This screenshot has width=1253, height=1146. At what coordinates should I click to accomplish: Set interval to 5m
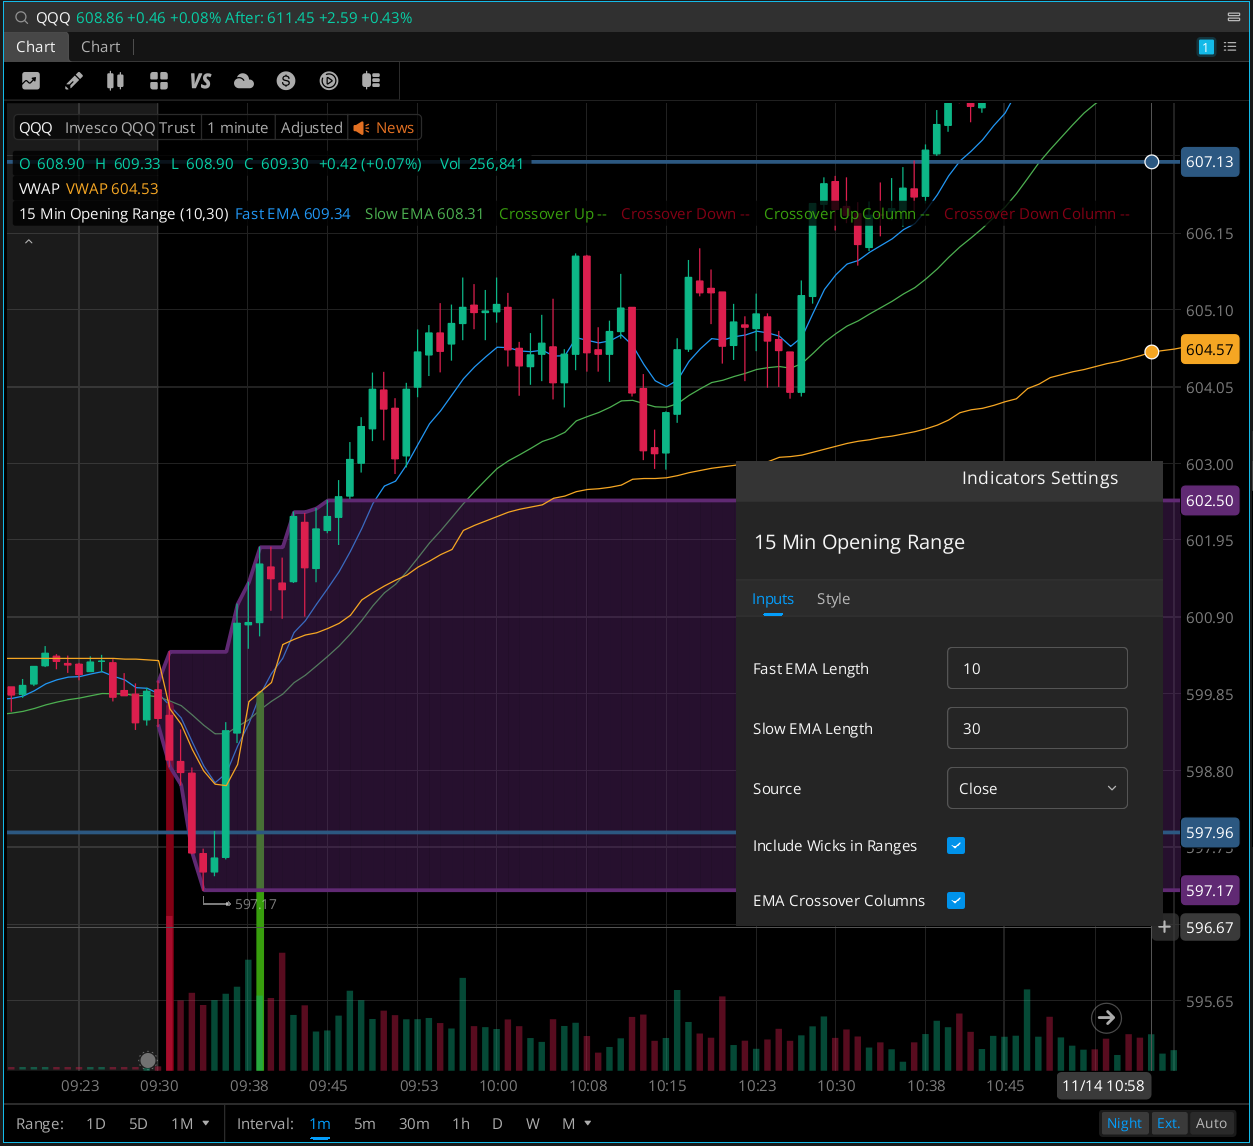click(x=364, y=1123)
